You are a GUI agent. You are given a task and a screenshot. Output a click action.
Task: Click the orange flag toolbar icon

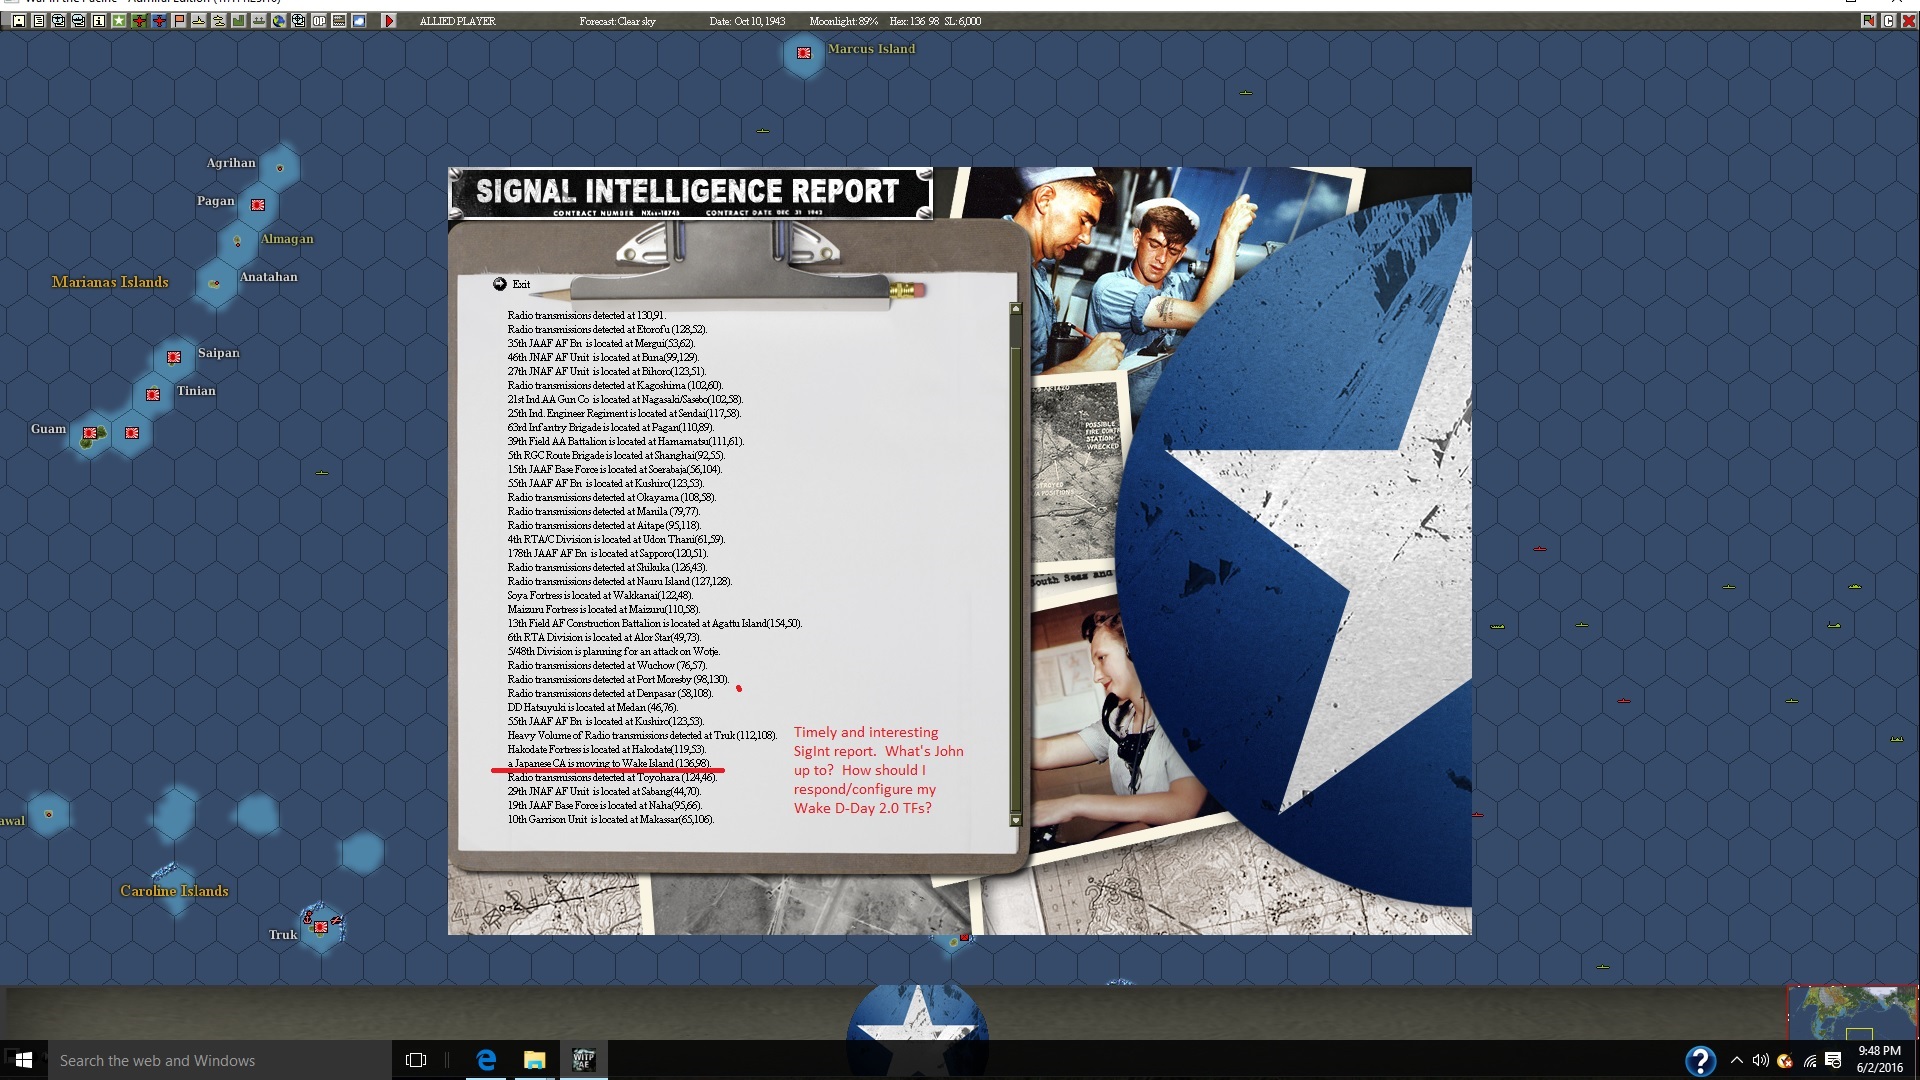(x=179, y=21)
